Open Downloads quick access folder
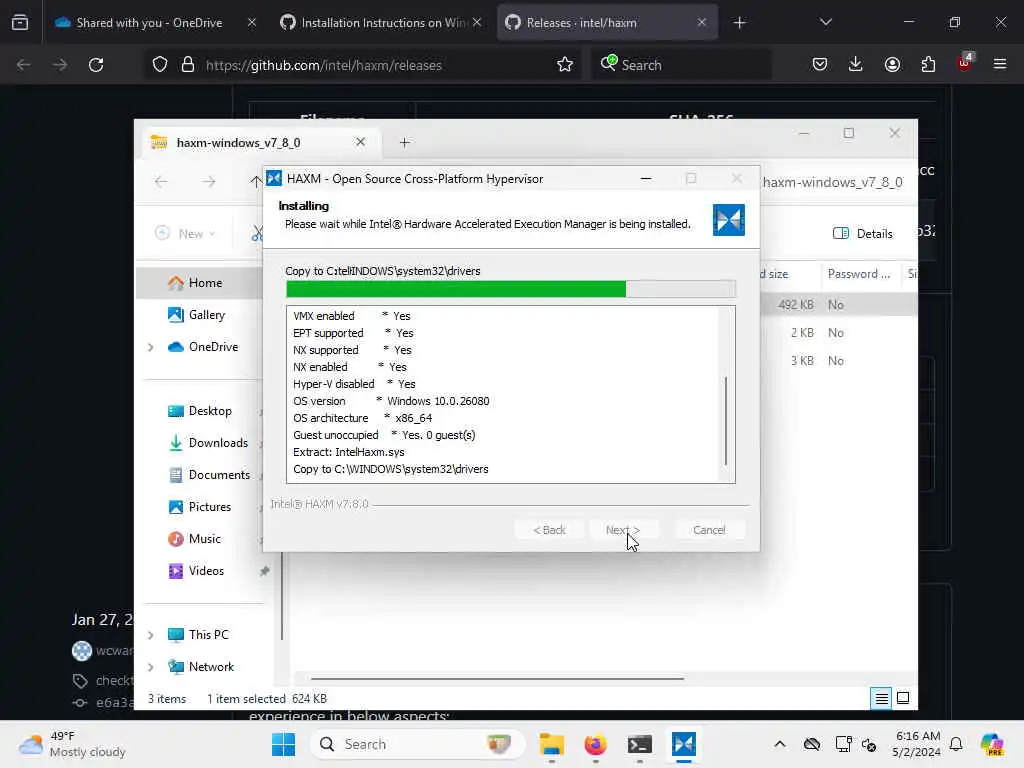This screenshot has height=768, width=1024. 208,443
